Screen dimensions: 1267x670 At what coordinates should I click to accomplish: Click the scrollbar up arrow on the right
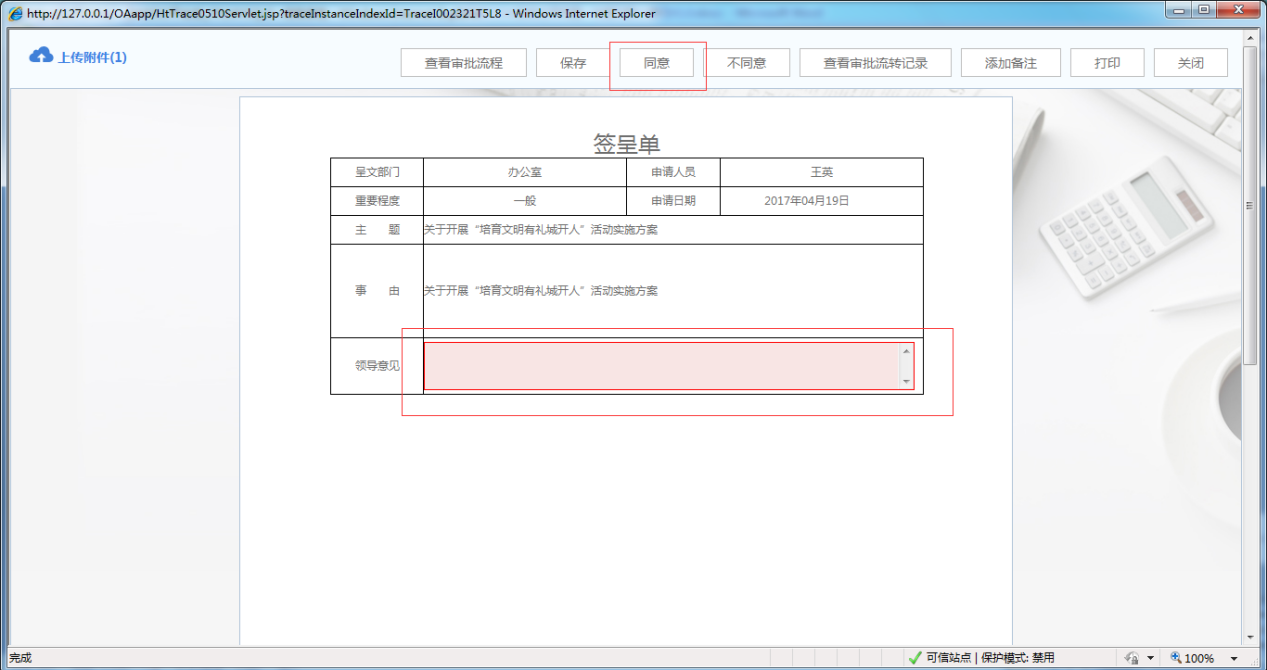click(x=1251, y=37)
